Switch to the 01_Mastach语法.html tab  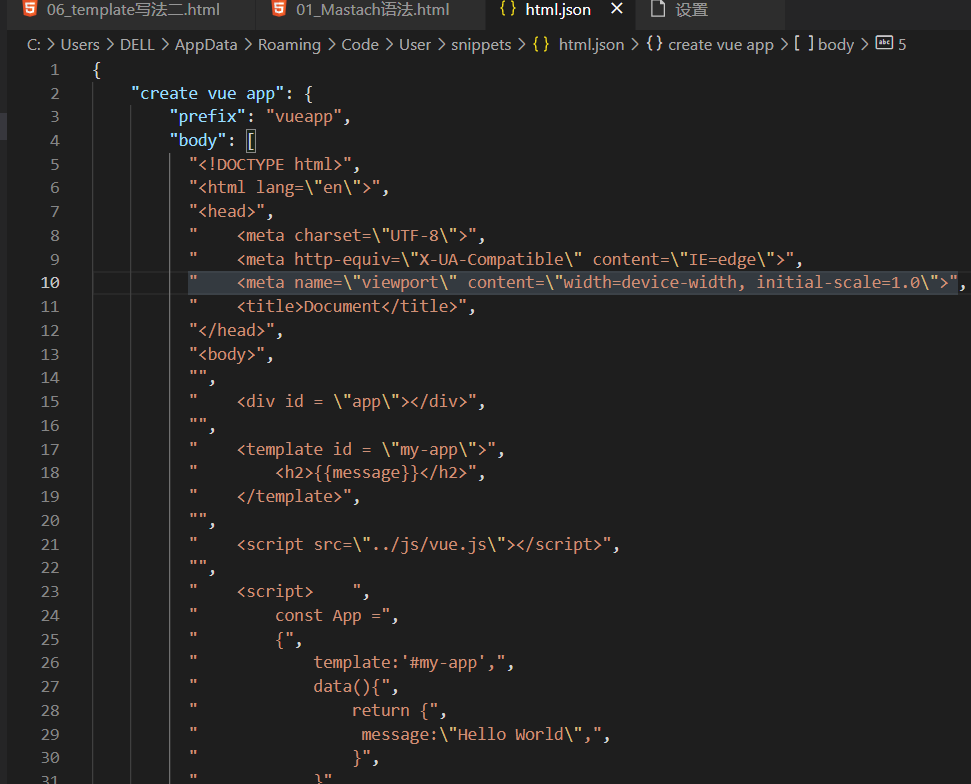click(372, 10)
